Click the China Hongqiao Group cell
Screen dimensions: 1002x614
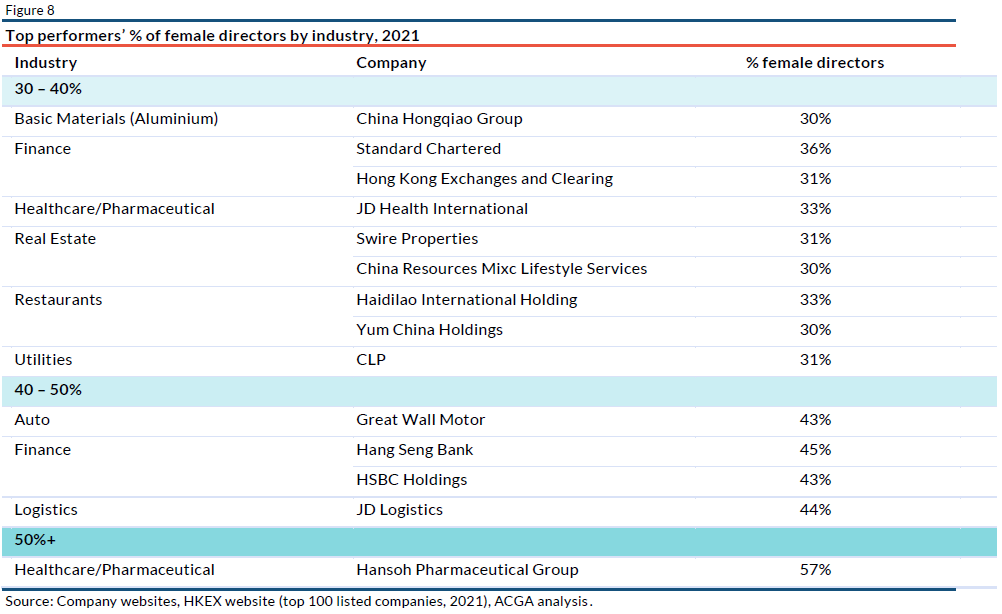(x=439, y=119)
